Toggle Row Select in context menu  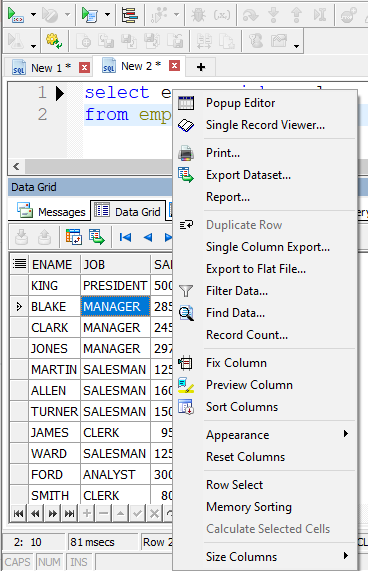click(x=234, y=485)
